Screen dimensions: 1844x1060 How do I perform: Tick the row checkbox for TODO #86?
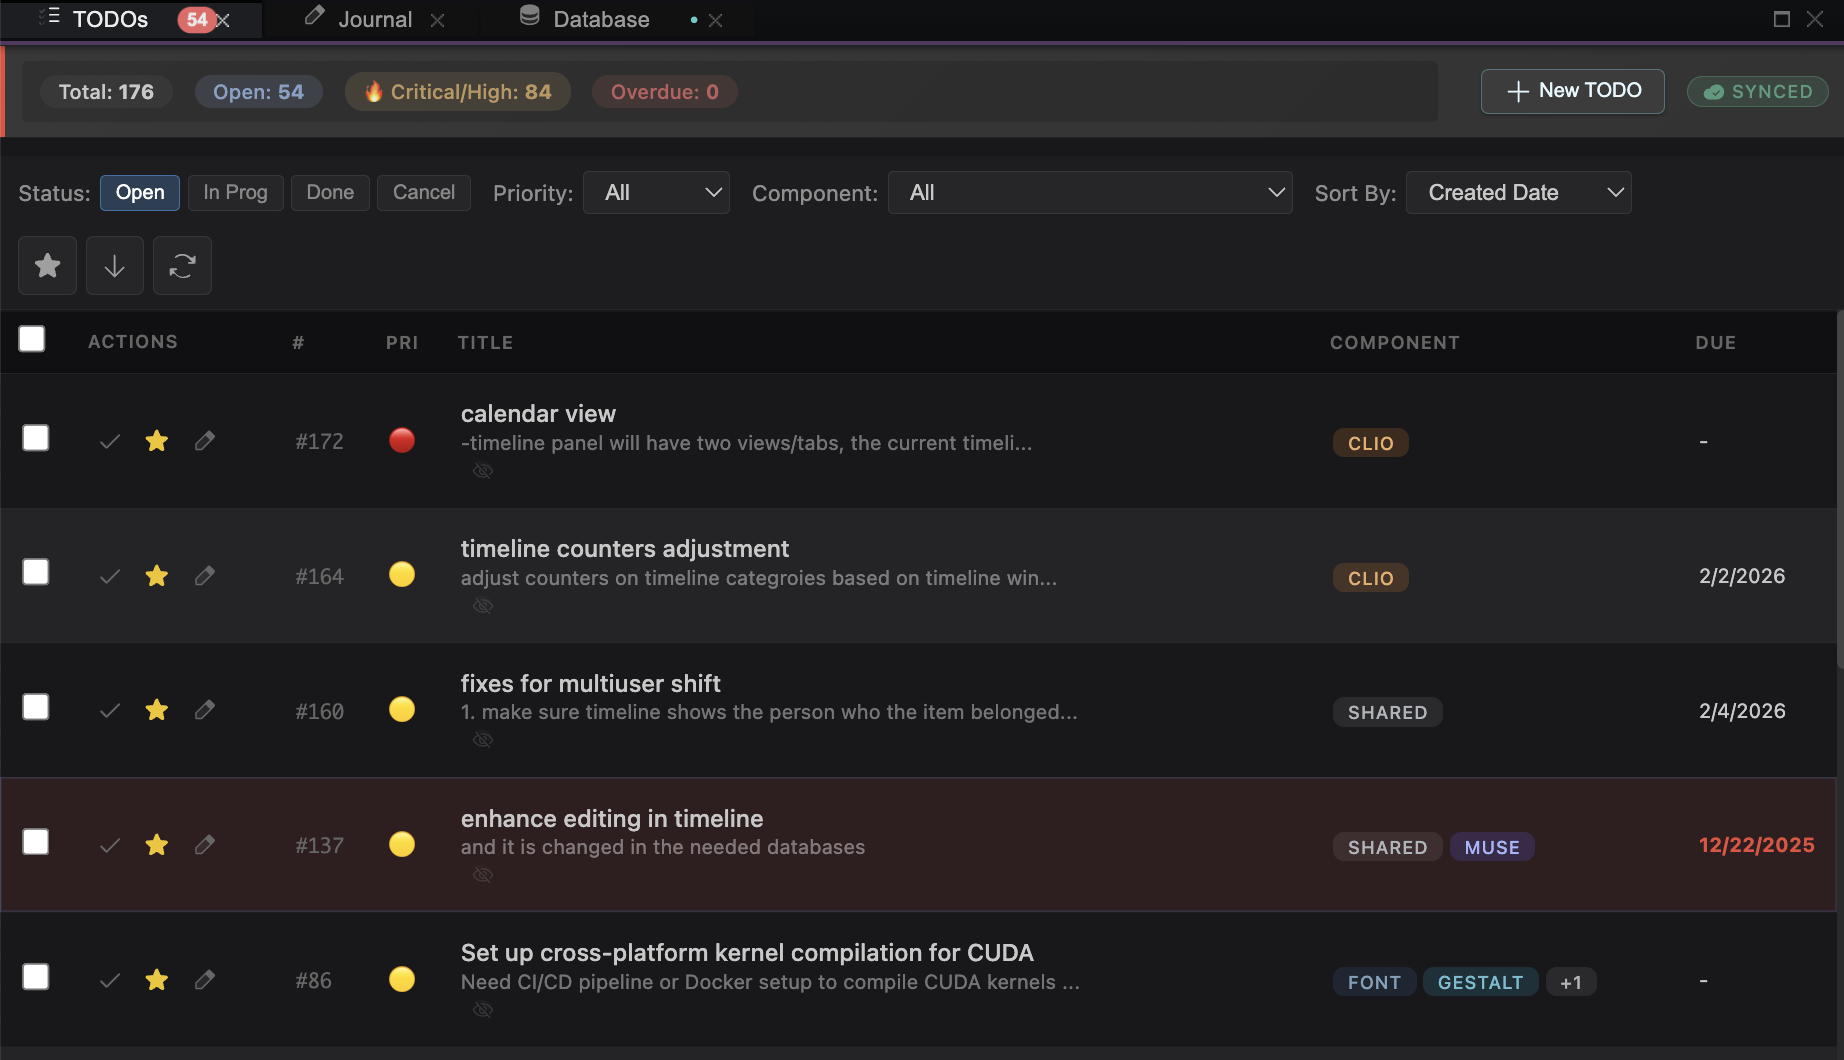click(x=35, y=976)
